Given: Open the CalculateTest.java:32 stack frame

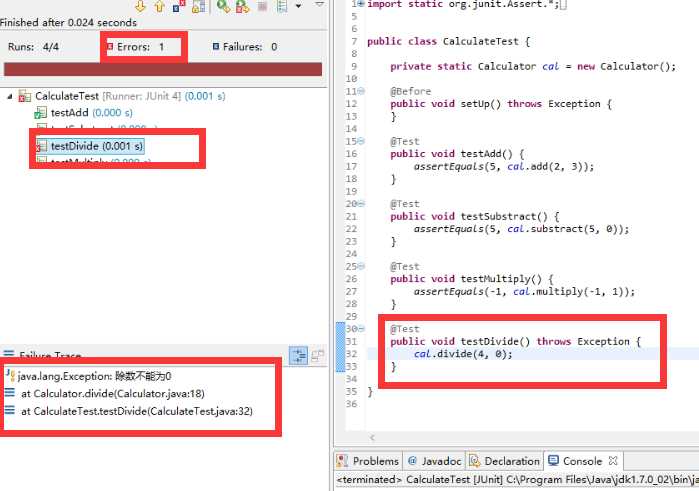Looking at the screenshot, I should (137, 411).
